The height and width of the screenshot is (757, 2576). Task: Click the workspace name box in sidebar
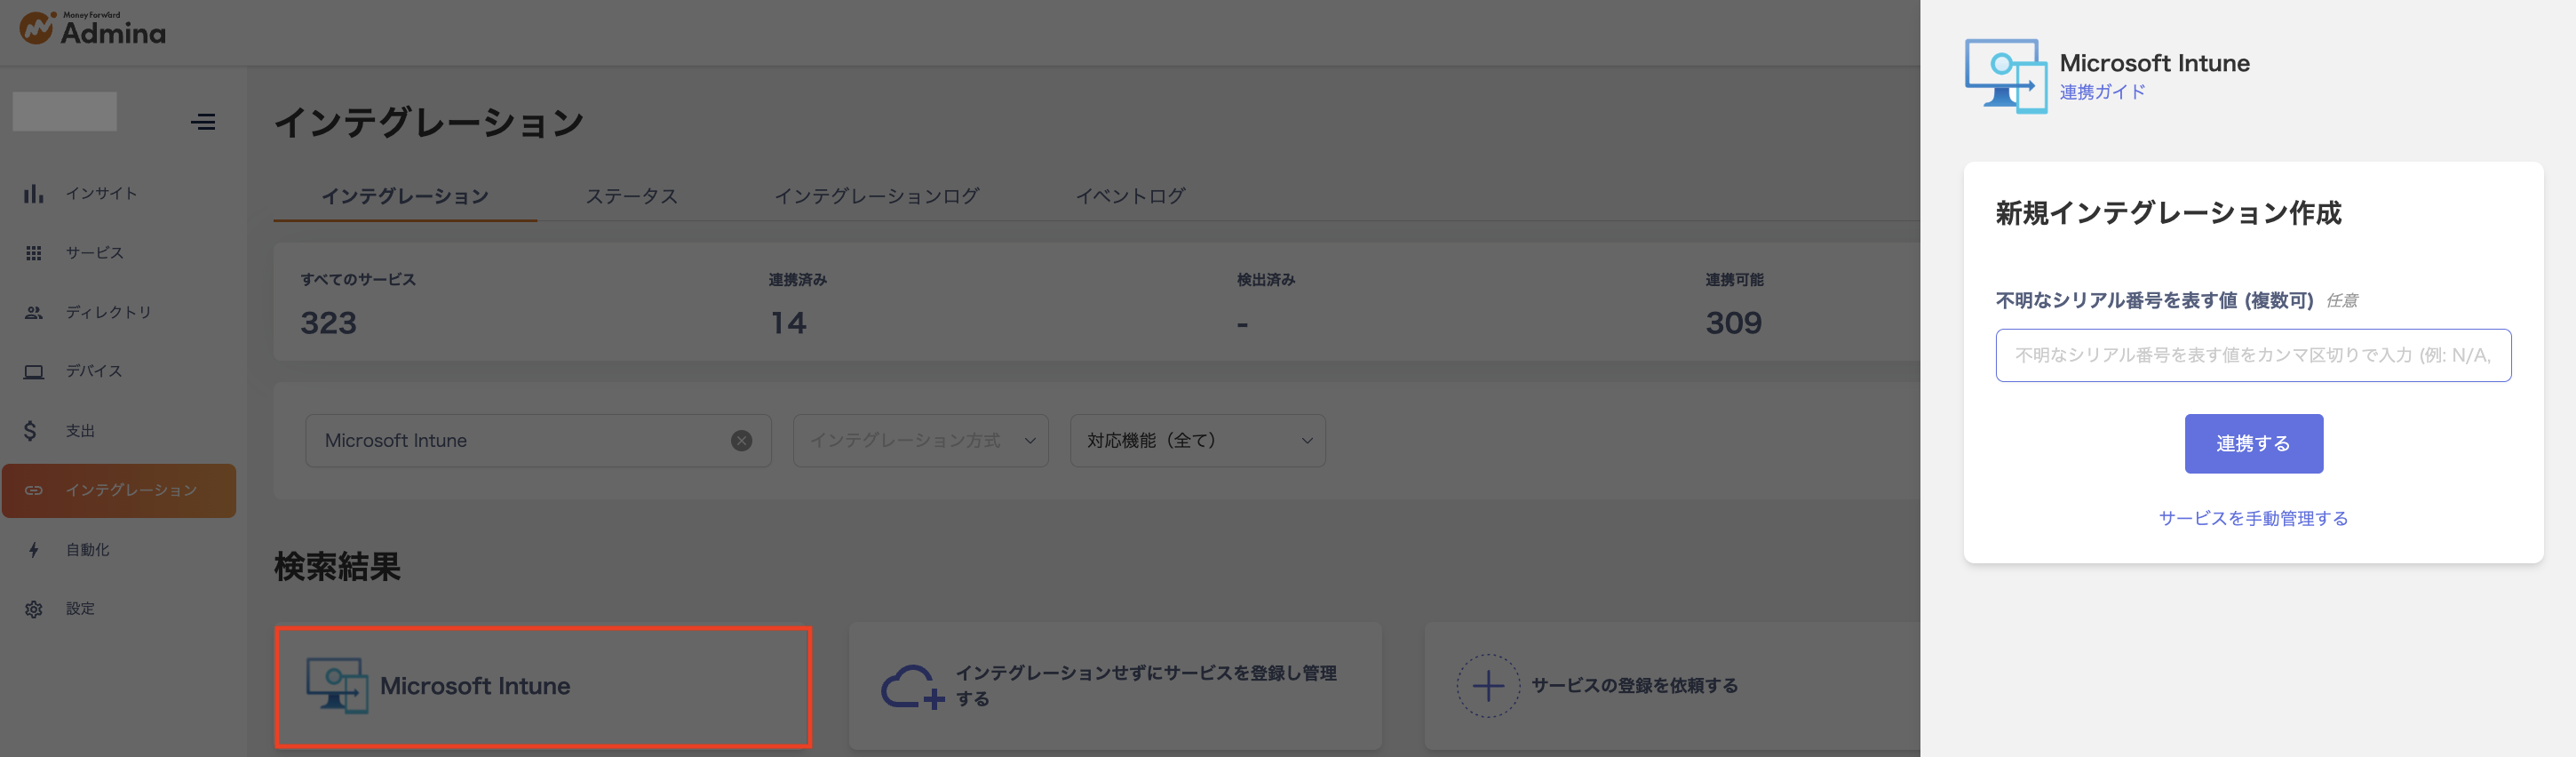click(65, 112)
